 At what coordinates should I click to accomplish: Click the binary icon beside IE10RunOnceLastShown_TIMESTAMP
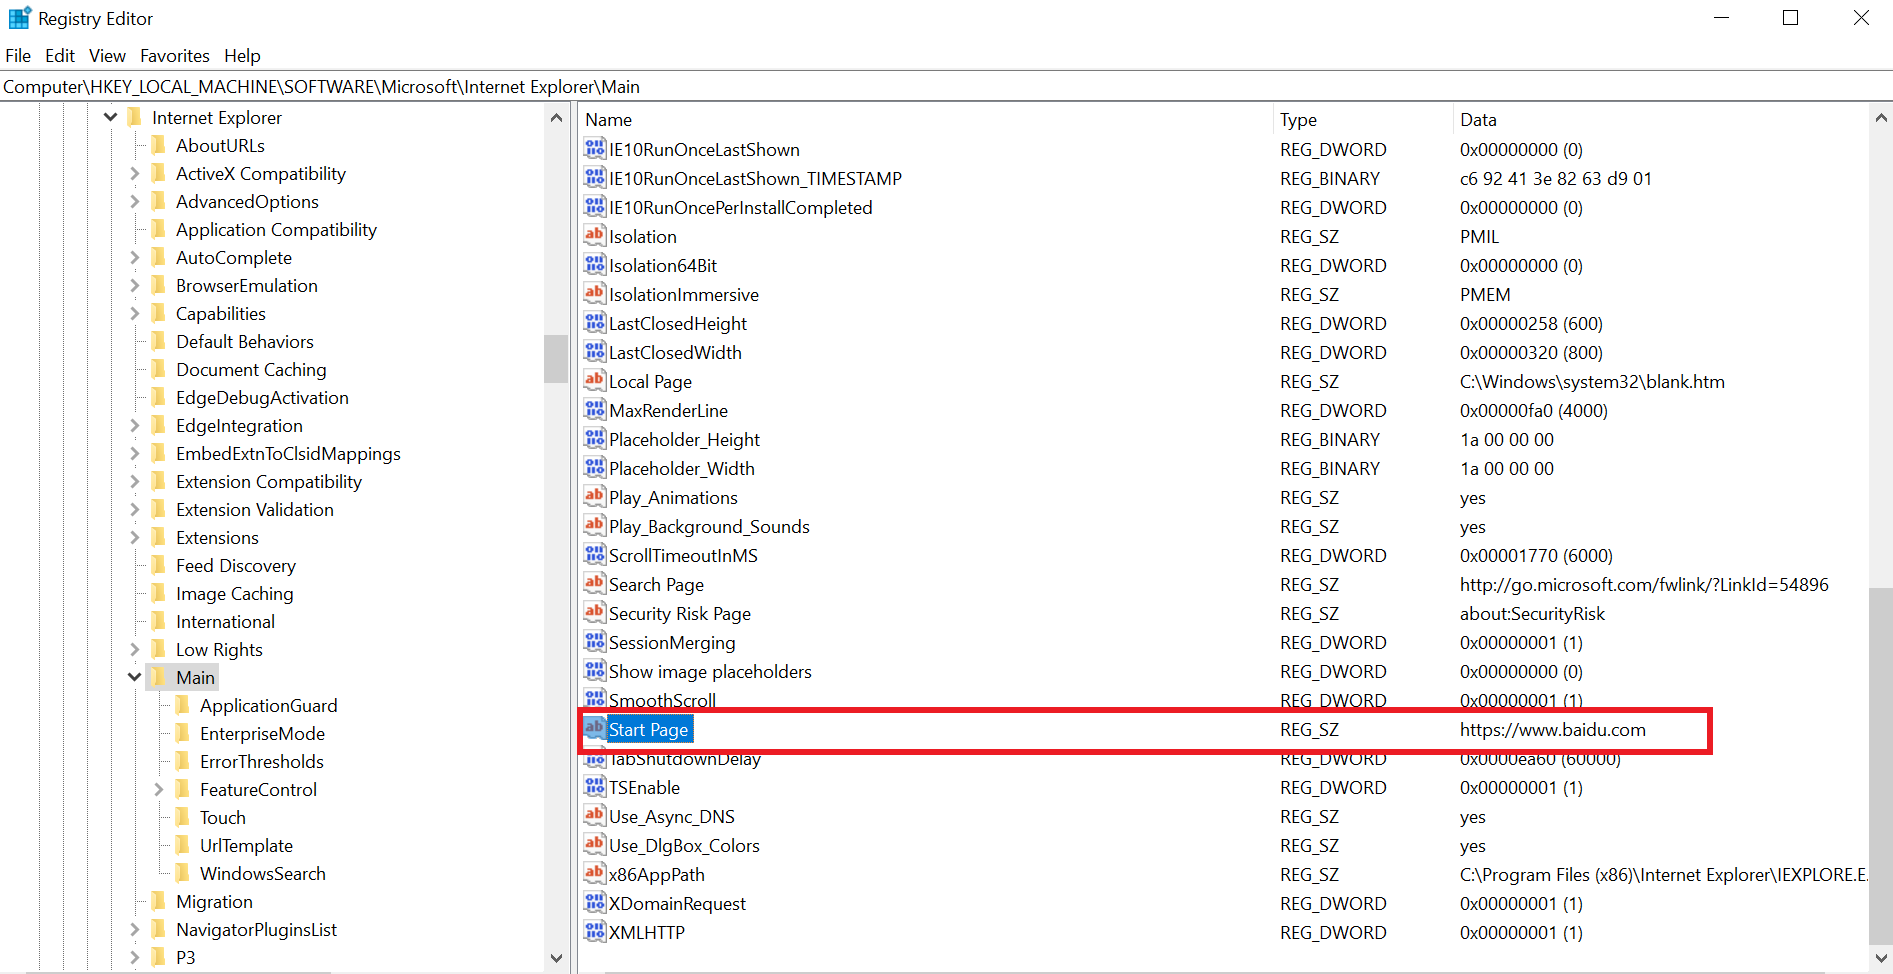595,178
